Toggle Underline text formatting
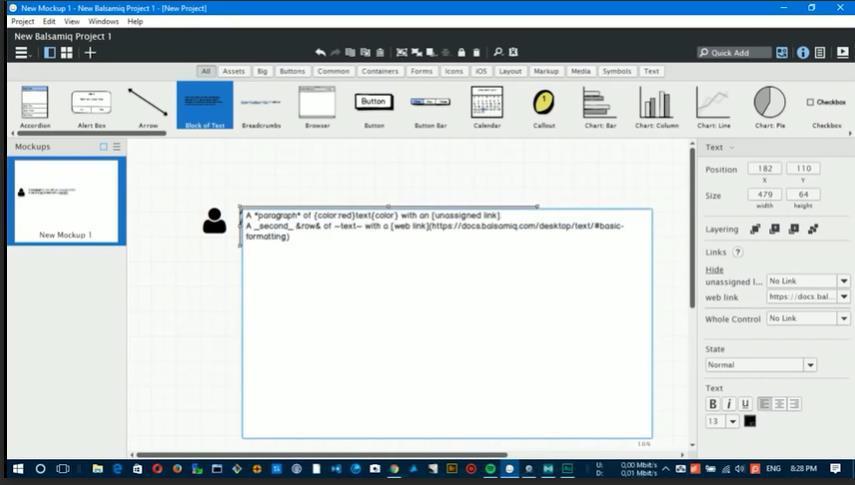The width and height of the screenshot is (855, 485). click(x=745, y=404)
